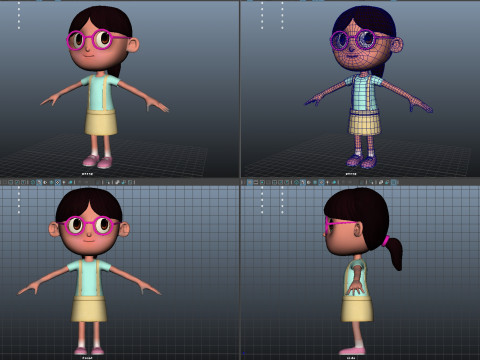Image resolution: width=480 pixels, height=360 pixels.
Task: Click isolate select icon in side view toolbar
Action: pos(371,182)
